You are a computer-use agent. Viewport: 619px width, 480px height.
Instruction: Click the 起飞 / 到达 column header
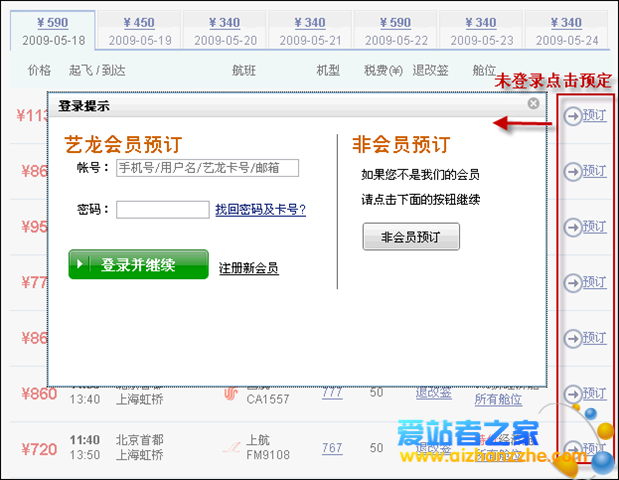pos(97,70)
